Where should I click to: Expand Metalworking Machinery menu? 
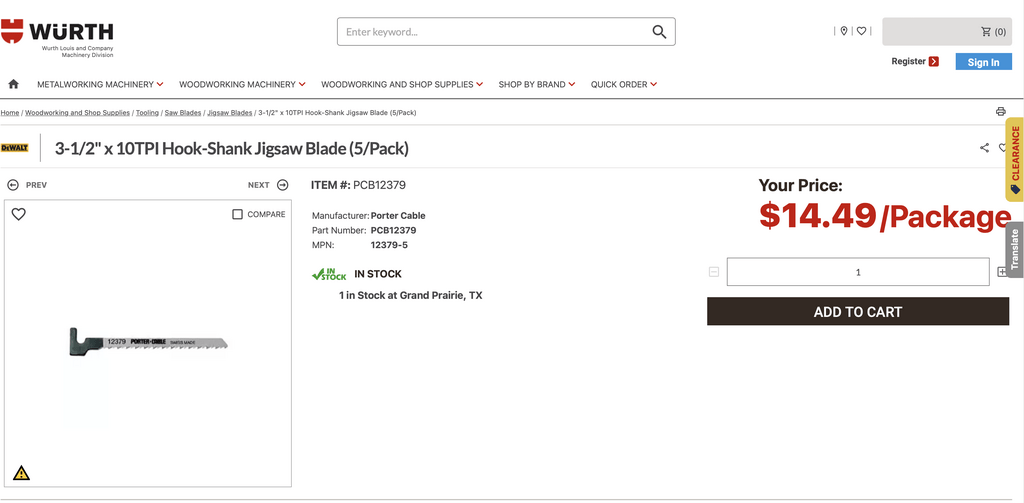[x=100, y=84]
